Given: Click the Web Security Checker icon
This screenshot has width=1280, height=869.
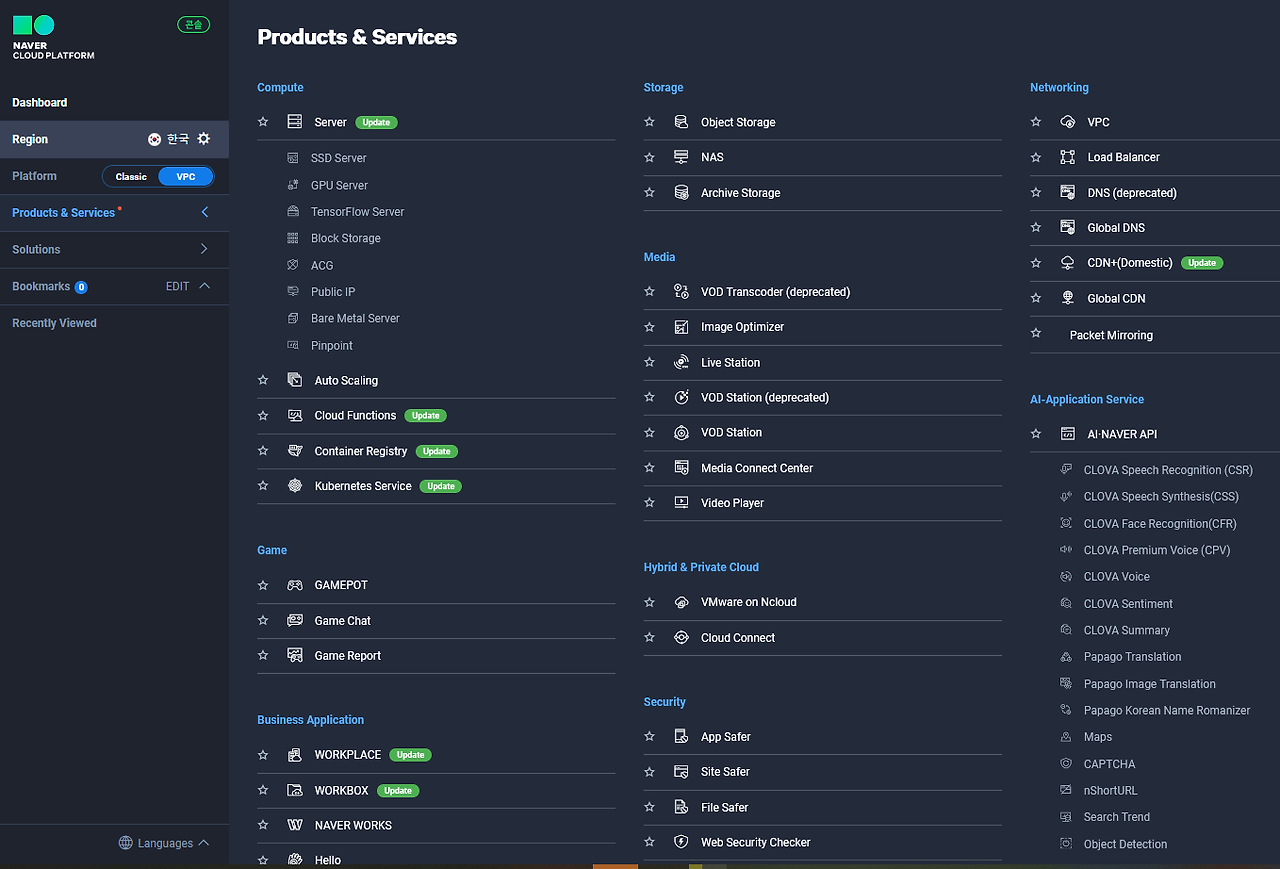Looking at the screenshot, I should pyautogui.click(x=681, y=842).
